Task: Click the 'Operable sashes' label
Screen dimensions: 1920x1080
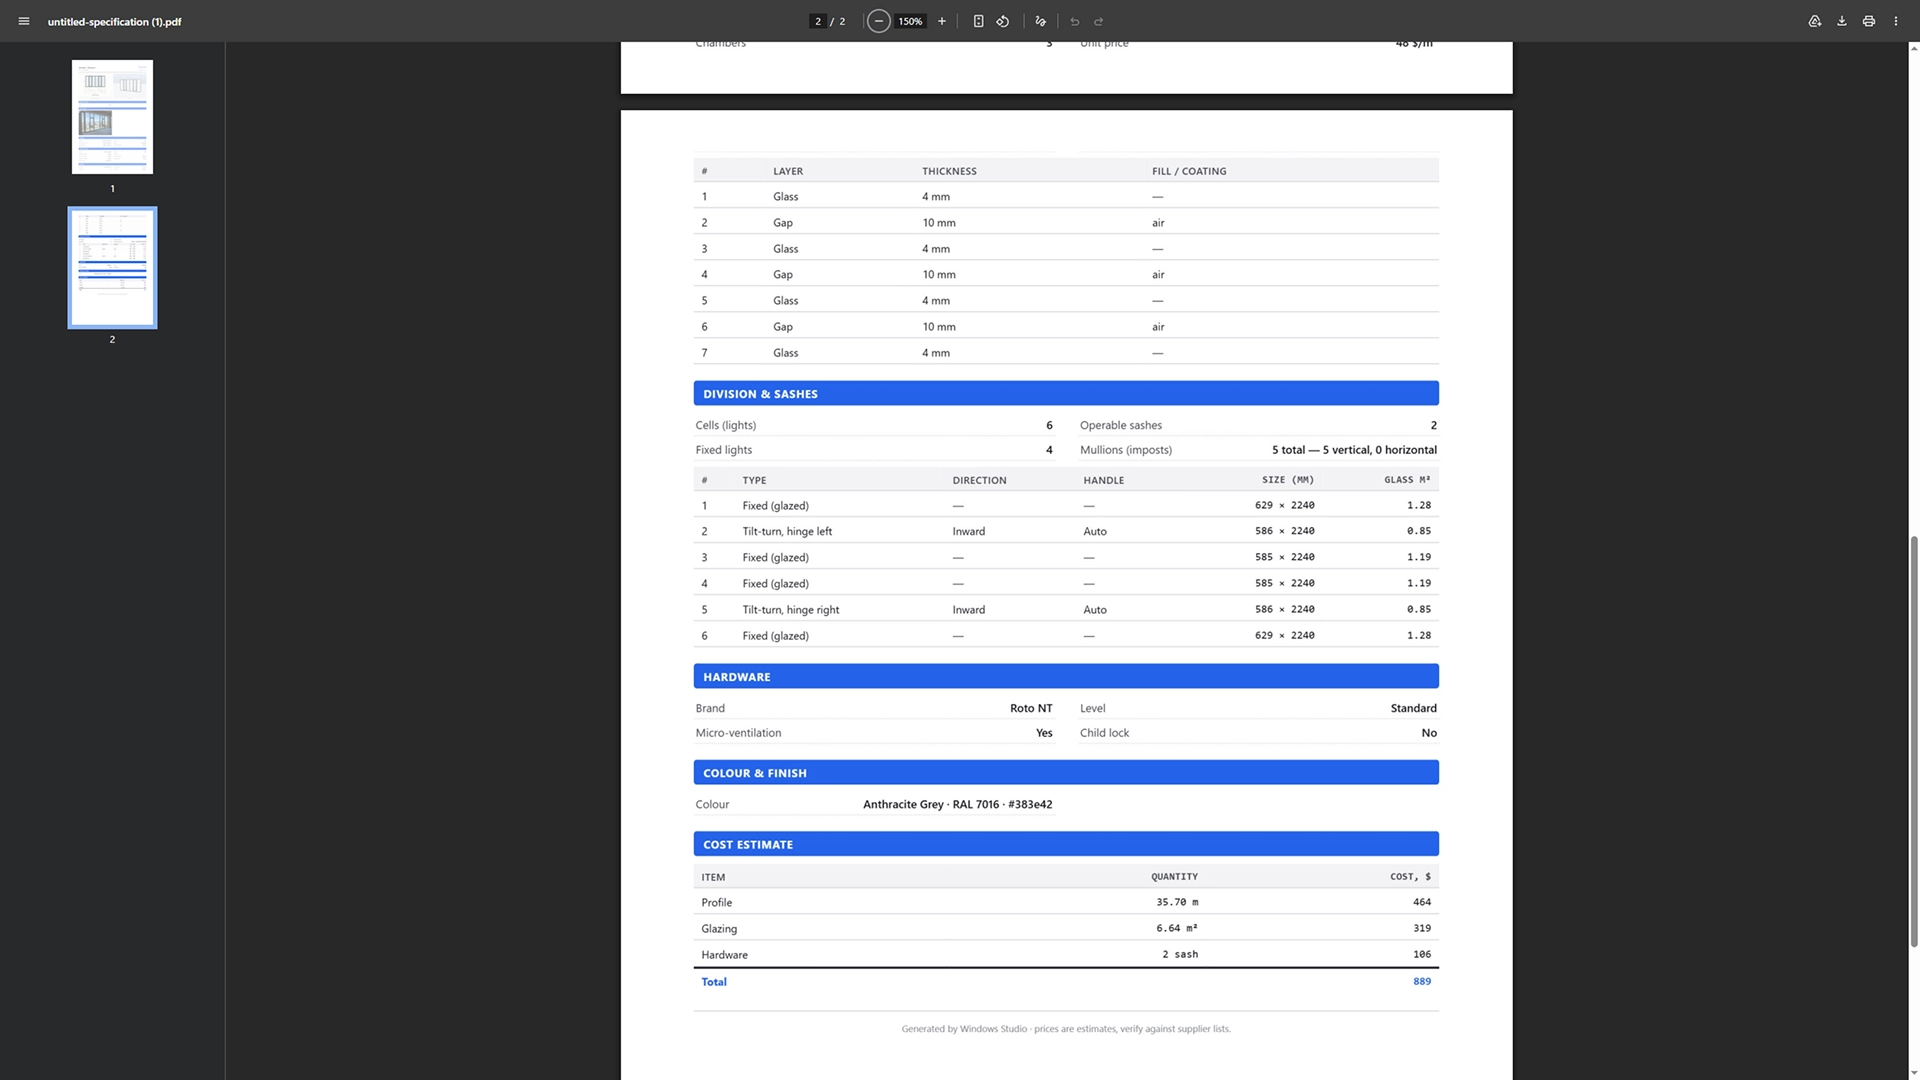Action: pyautogui.click(x=1121, y=425)
